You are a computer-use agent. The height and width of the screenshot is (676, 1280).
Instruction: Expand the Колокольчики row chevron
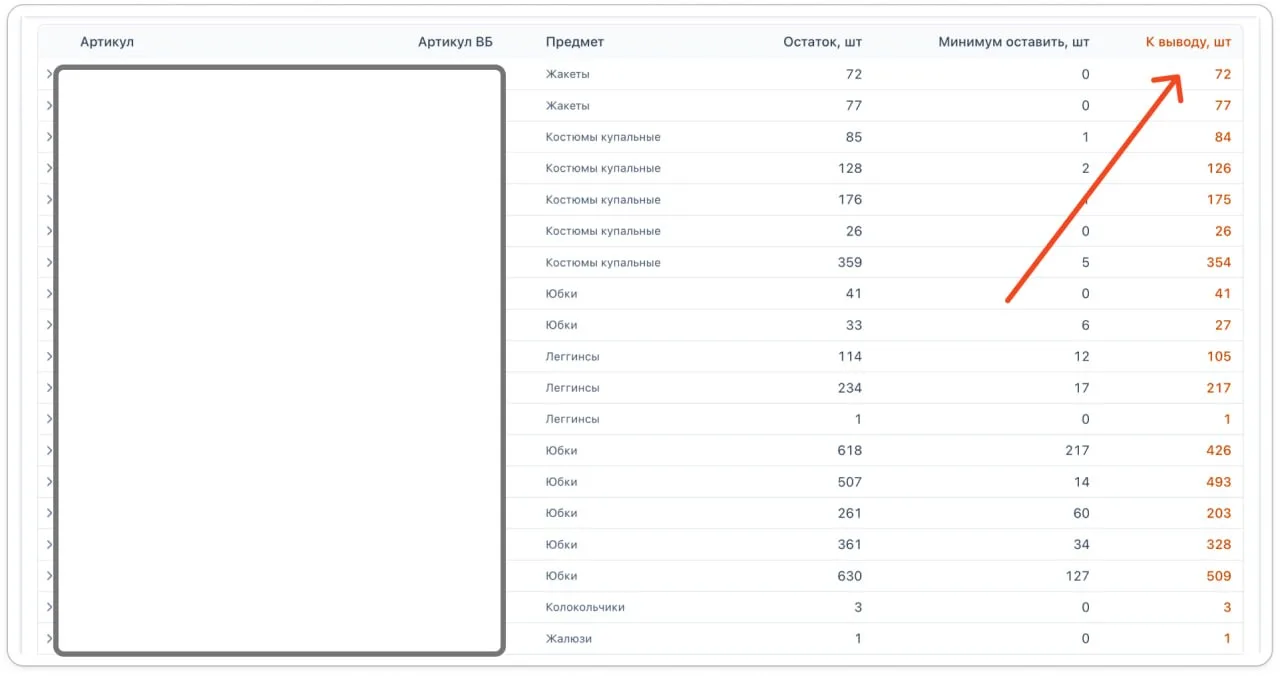point(49,607)
